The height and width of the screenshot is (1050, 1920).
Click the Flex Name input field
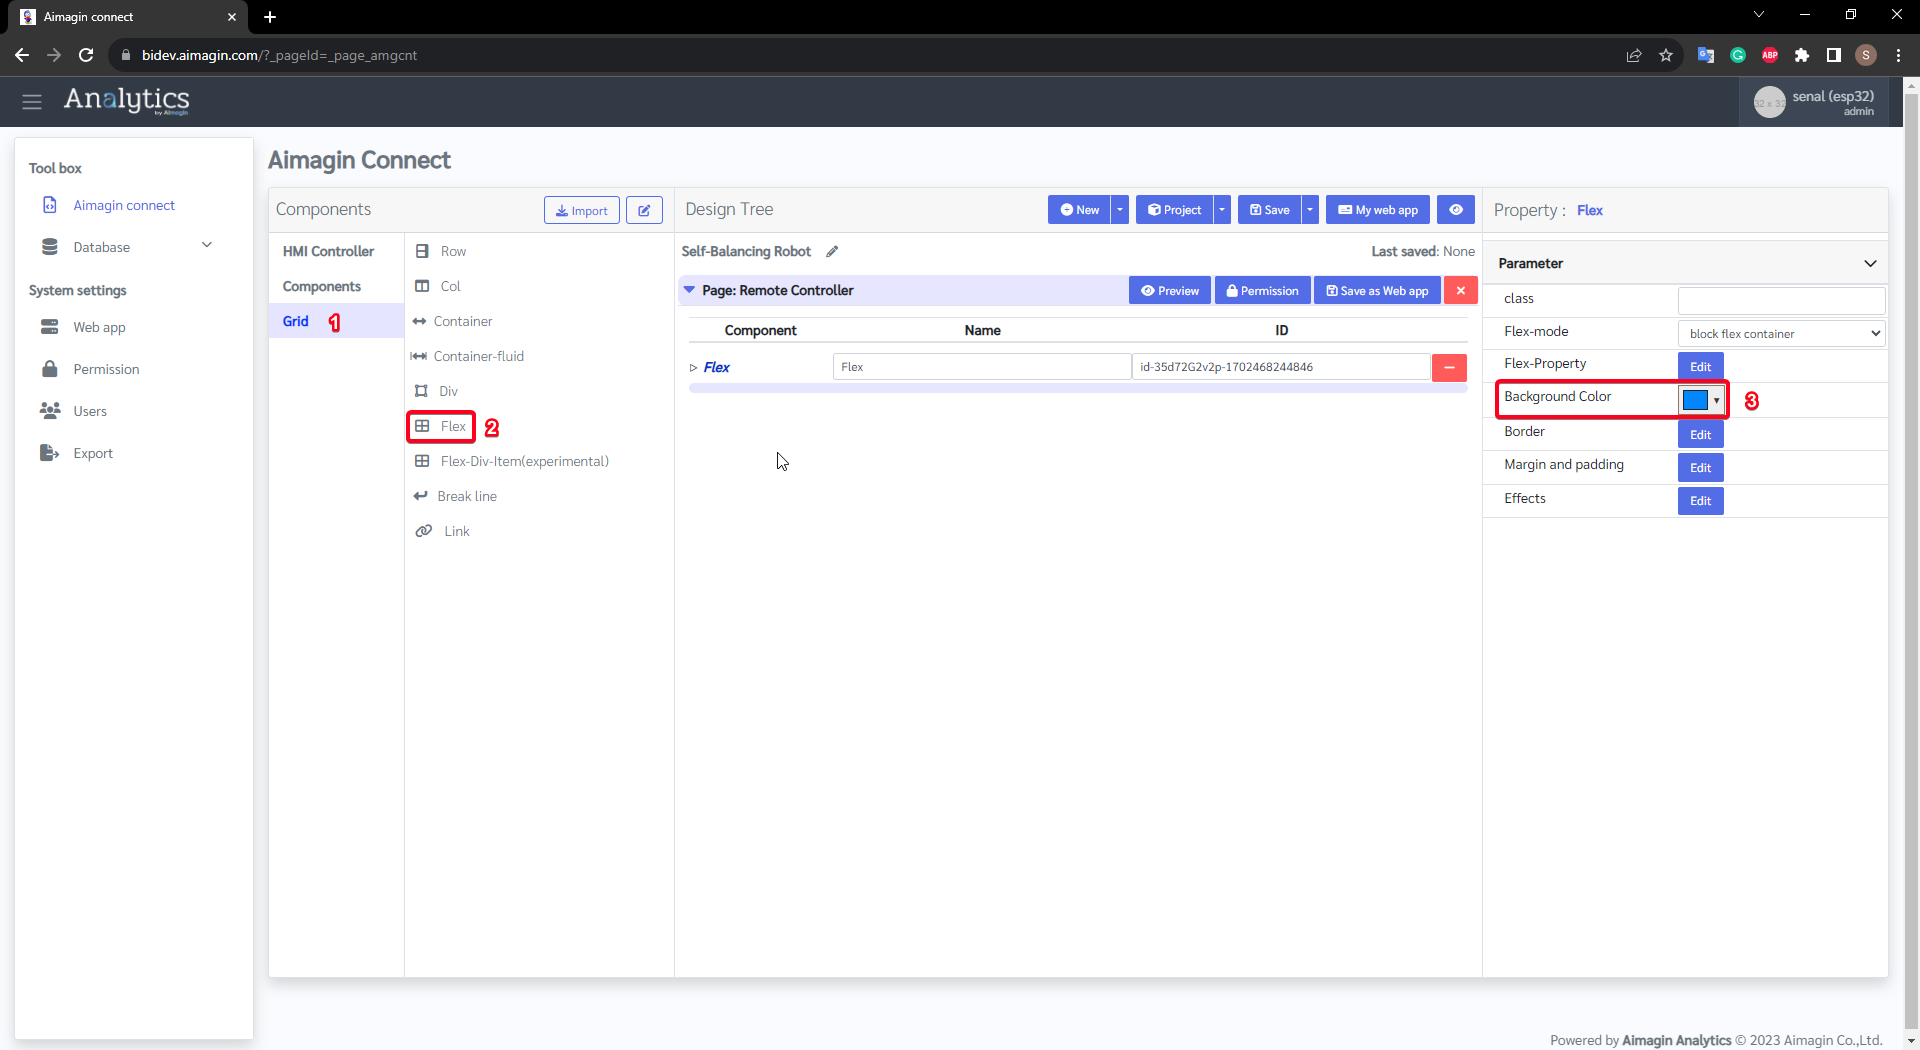(x=981, y=367)
